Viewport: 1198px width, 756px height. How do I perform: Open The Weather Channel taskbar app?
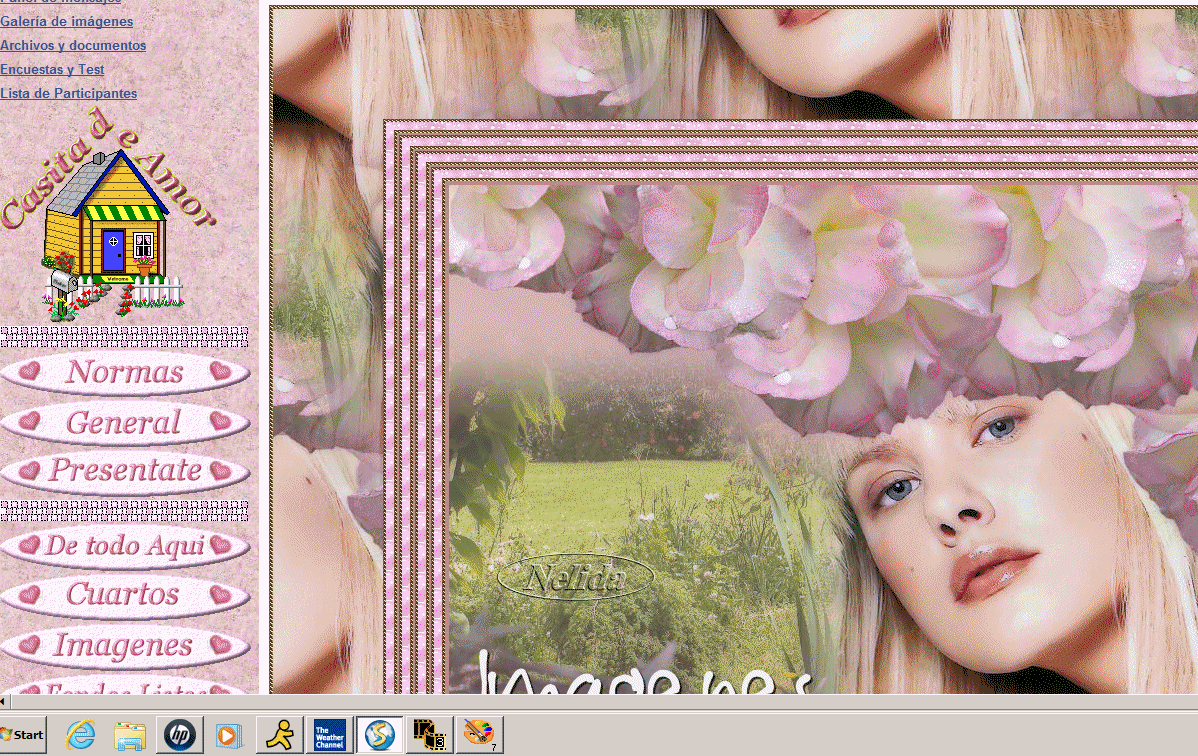[329, 735]
